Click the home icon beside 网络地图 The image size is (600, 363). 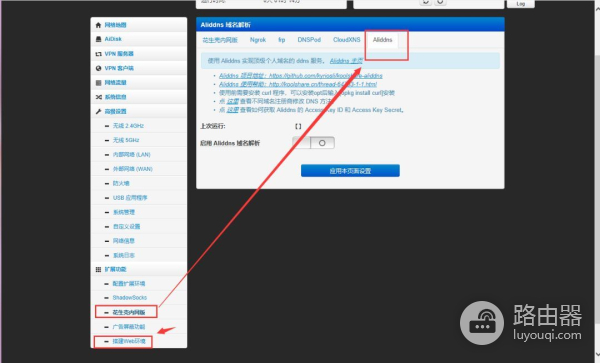point(98,25)
